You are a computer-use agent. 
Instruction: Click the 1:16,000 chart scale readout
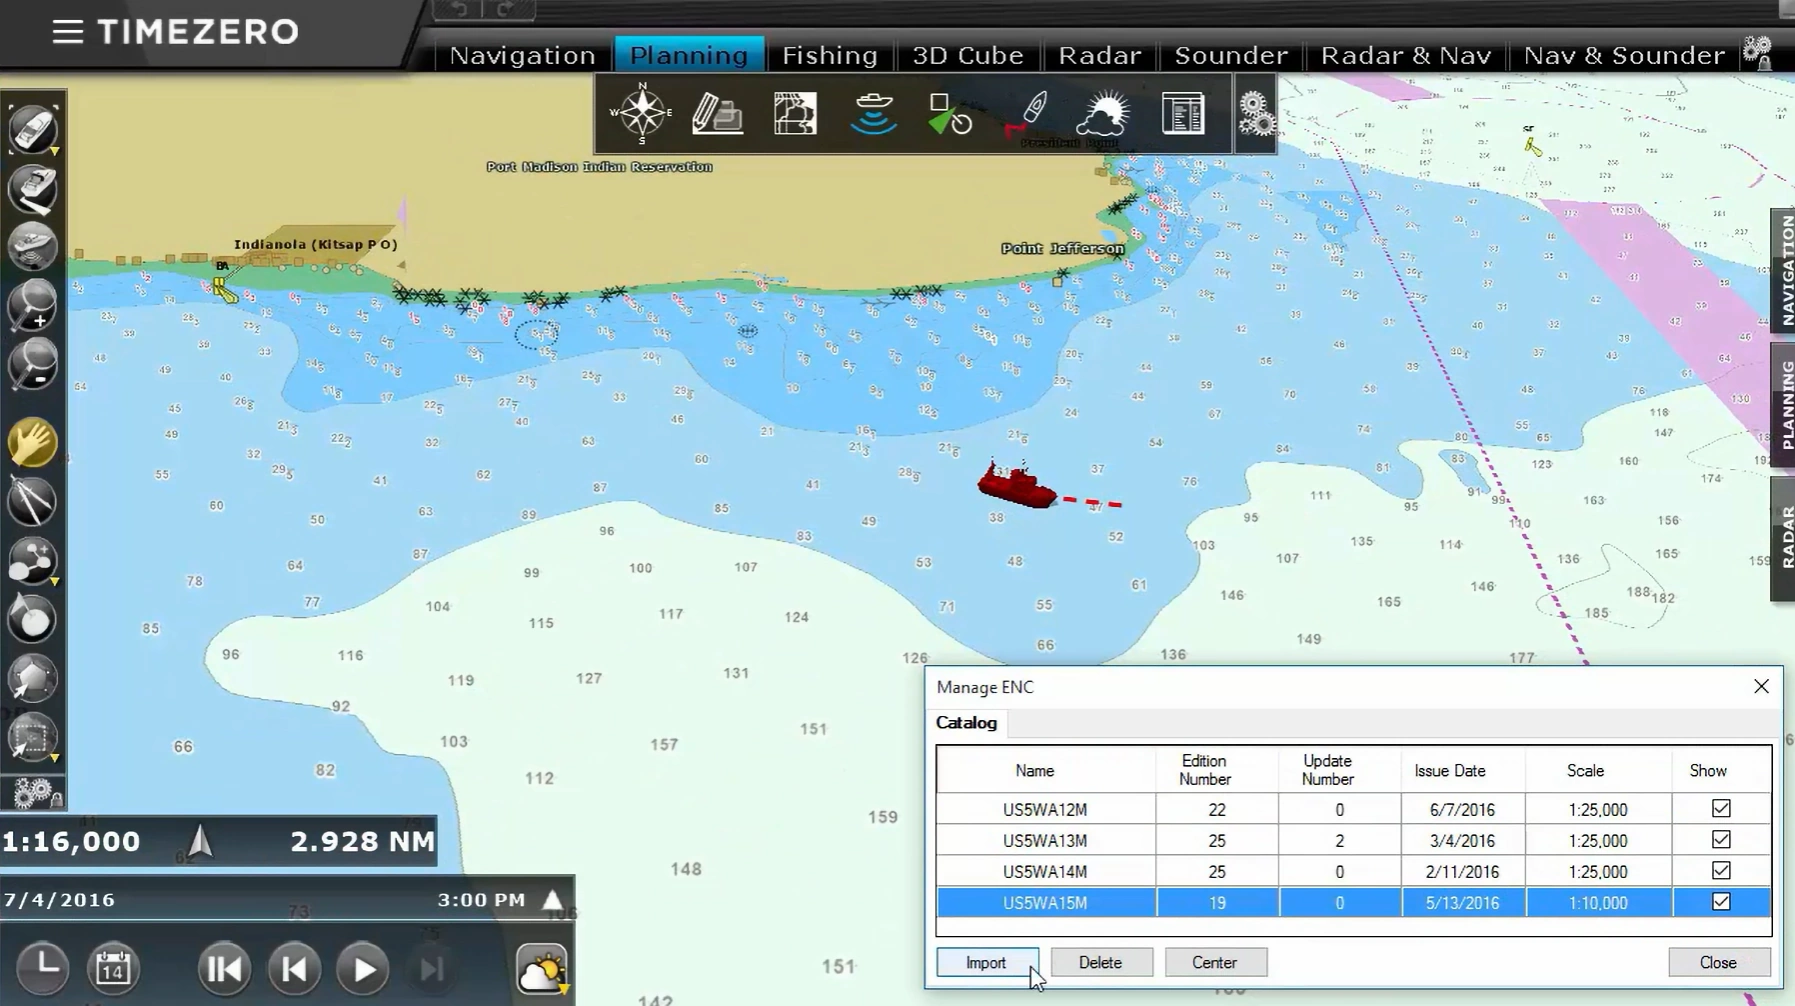71,841
